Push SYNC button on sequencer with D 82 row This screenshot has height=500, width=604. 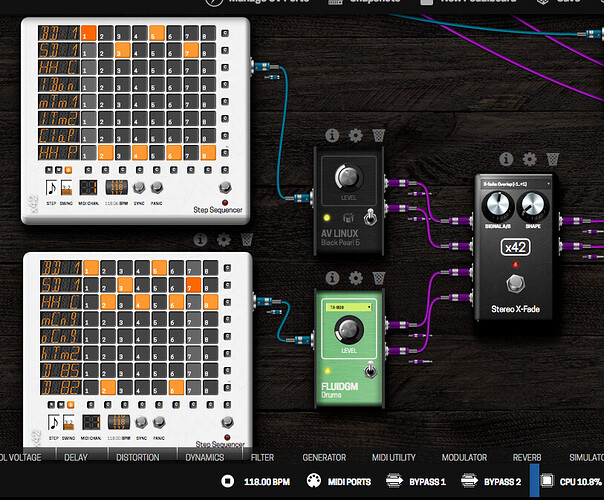[x=141, y=423]
